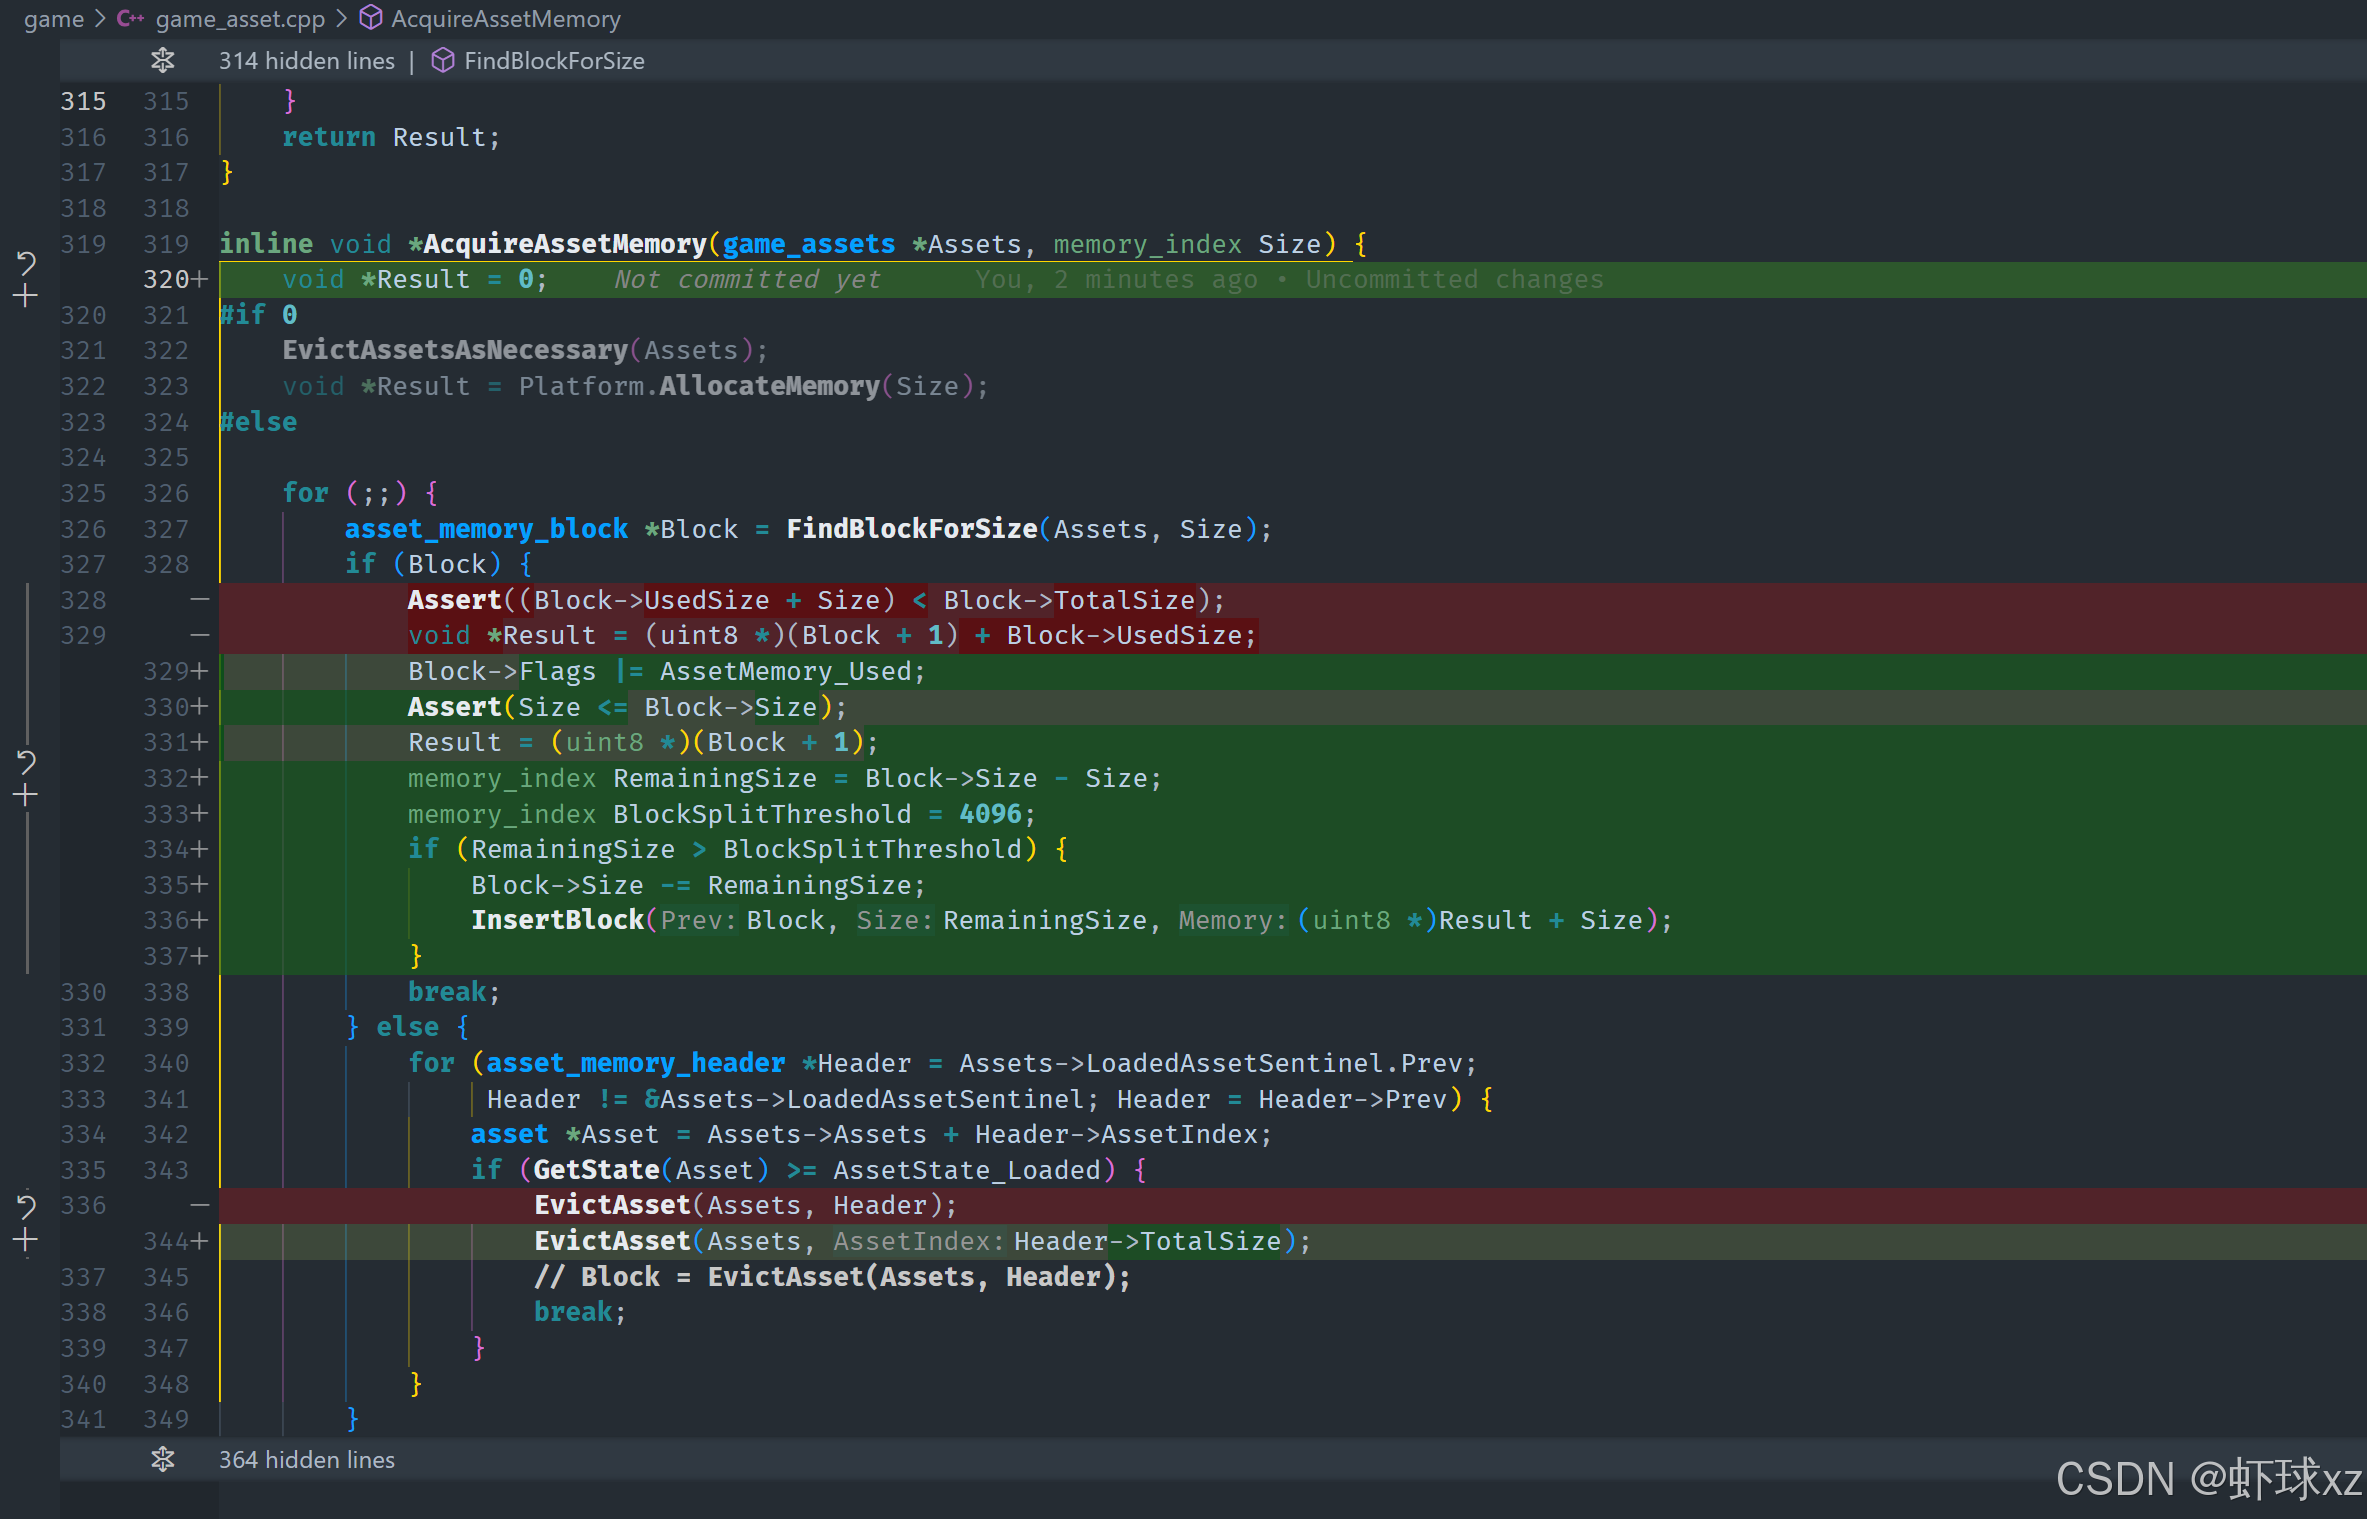The image size is (2367, 1519).
Task: Click LoadedAssetSentinel.Prev on line 340
Action: 1273,1064
